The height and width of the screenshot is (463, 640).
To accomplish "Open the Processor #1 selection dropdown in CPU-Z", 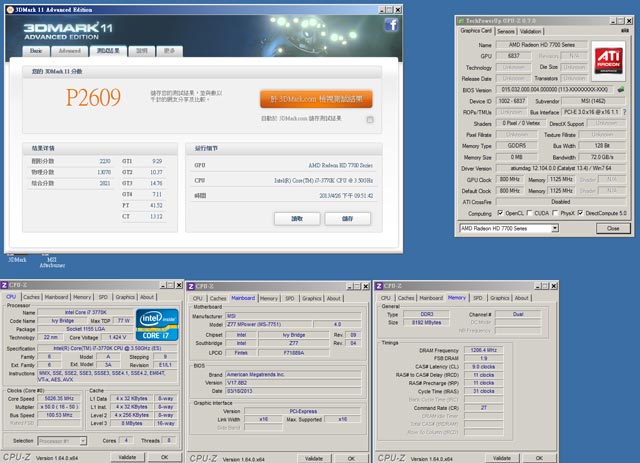I will (62, 441).
